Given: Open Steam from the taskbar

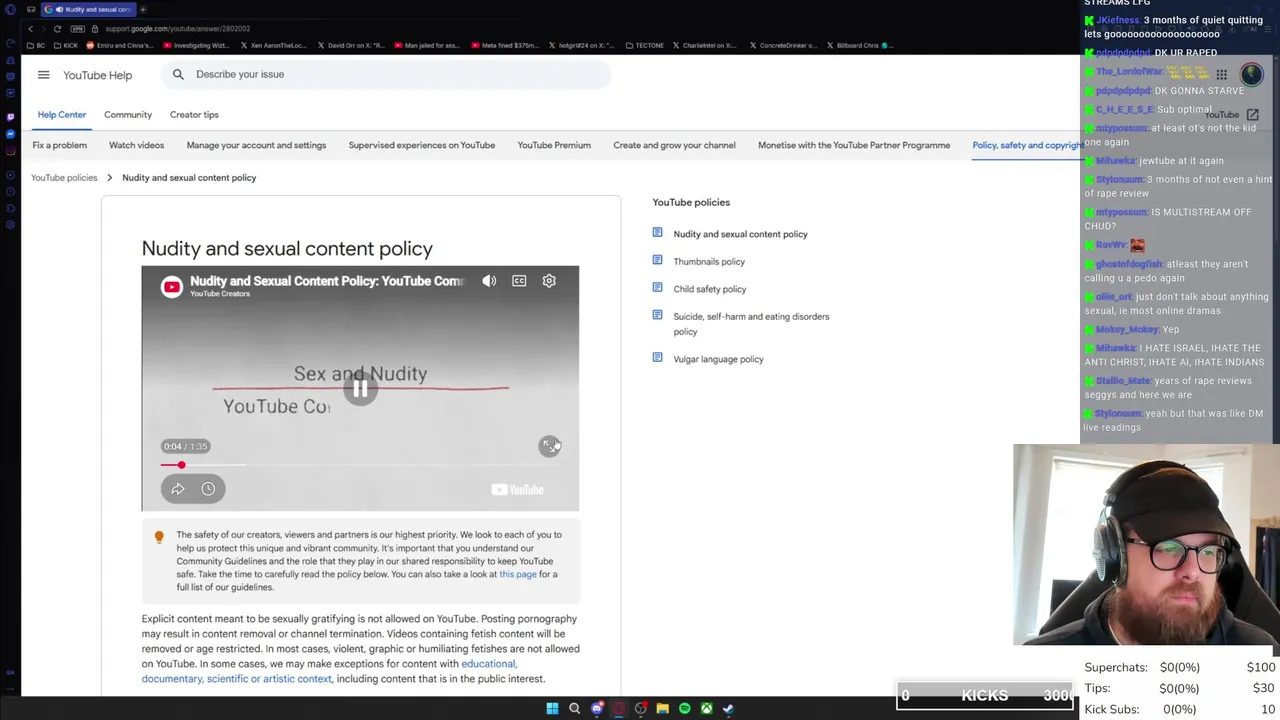Looking at the screenshot, I should coord(728,709).
